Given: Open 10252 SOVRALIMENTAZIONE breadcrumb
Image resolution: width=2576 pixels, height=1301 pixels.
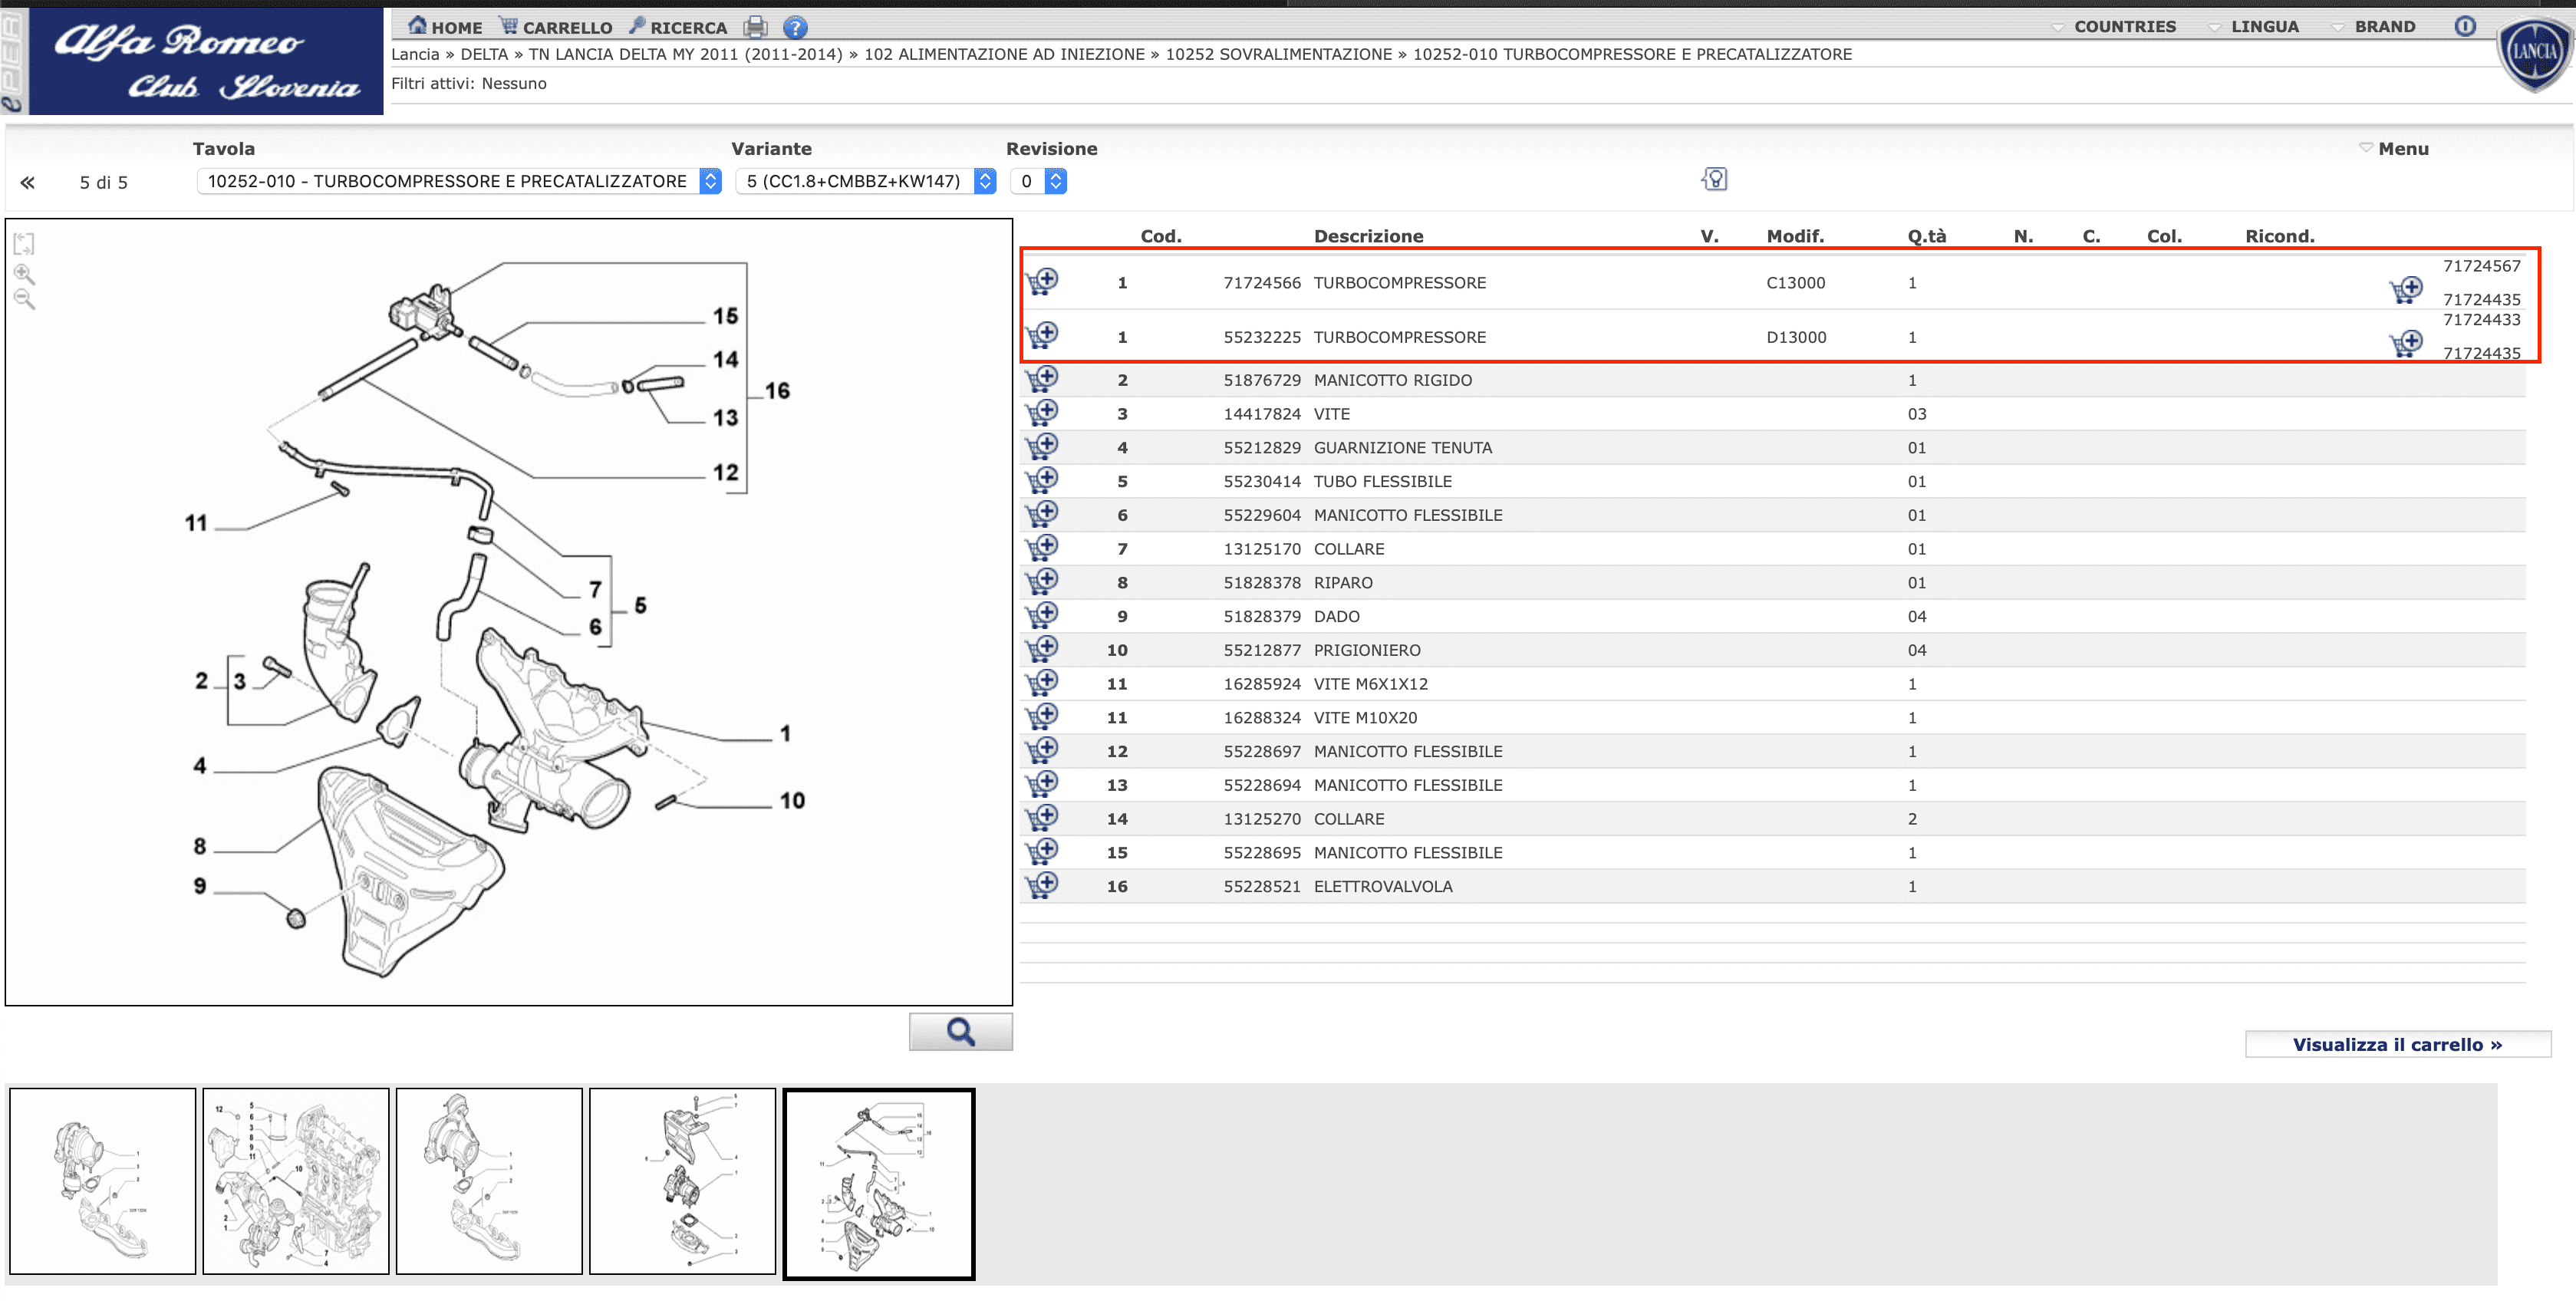Looking at the screenshot, I should [x=1278, y=54].
